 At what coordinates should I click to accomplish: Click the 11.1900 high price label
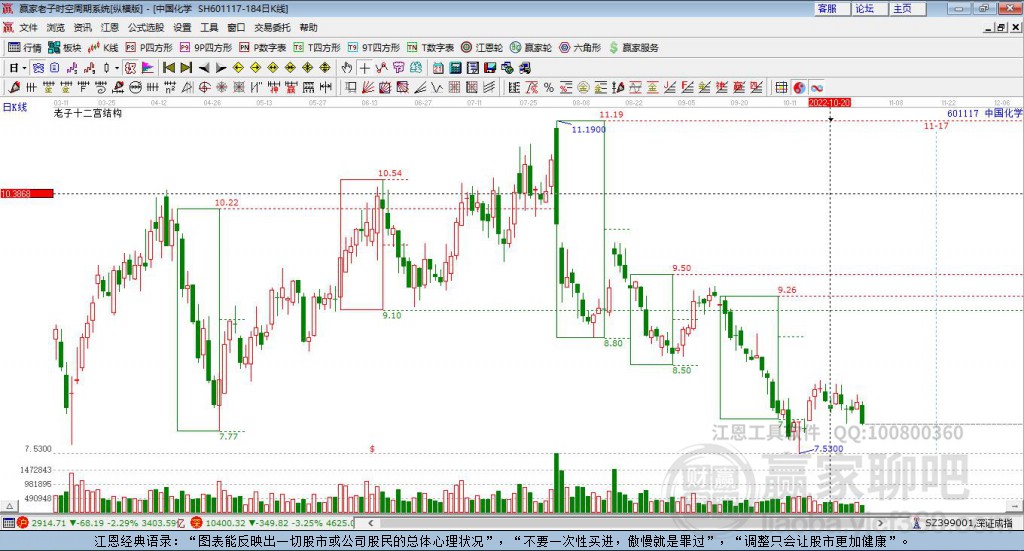click(x=588, y=130)
